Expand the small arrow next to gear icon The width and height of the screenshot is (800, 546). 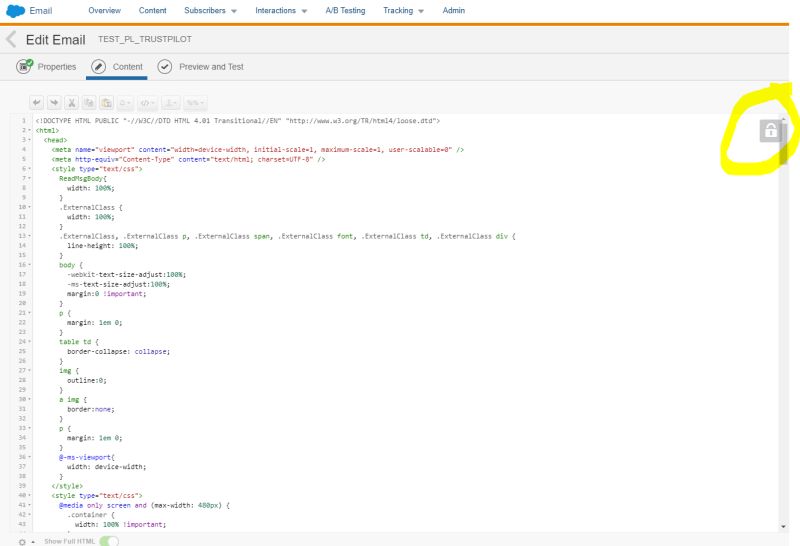pyautogui.click(x=33, y=542)
